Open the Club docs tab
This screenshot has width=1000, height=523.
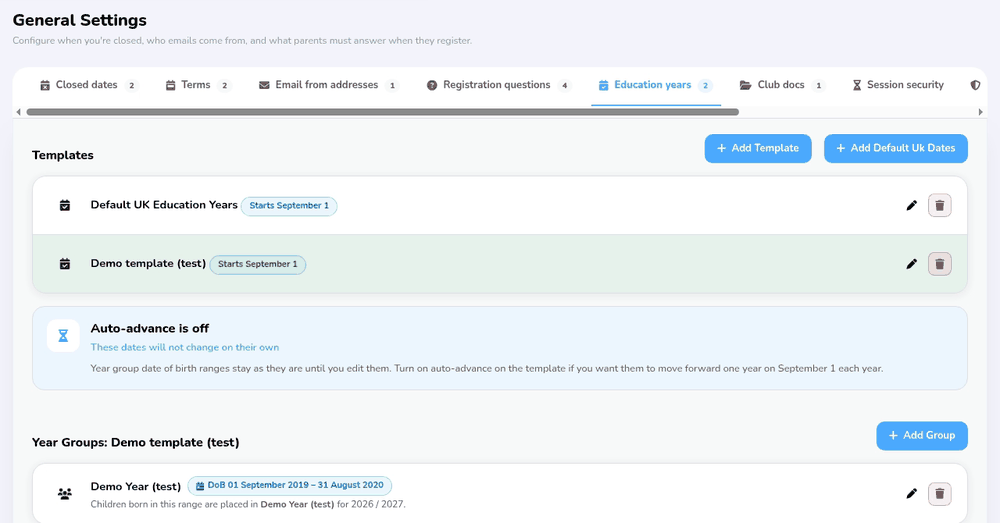783,85
